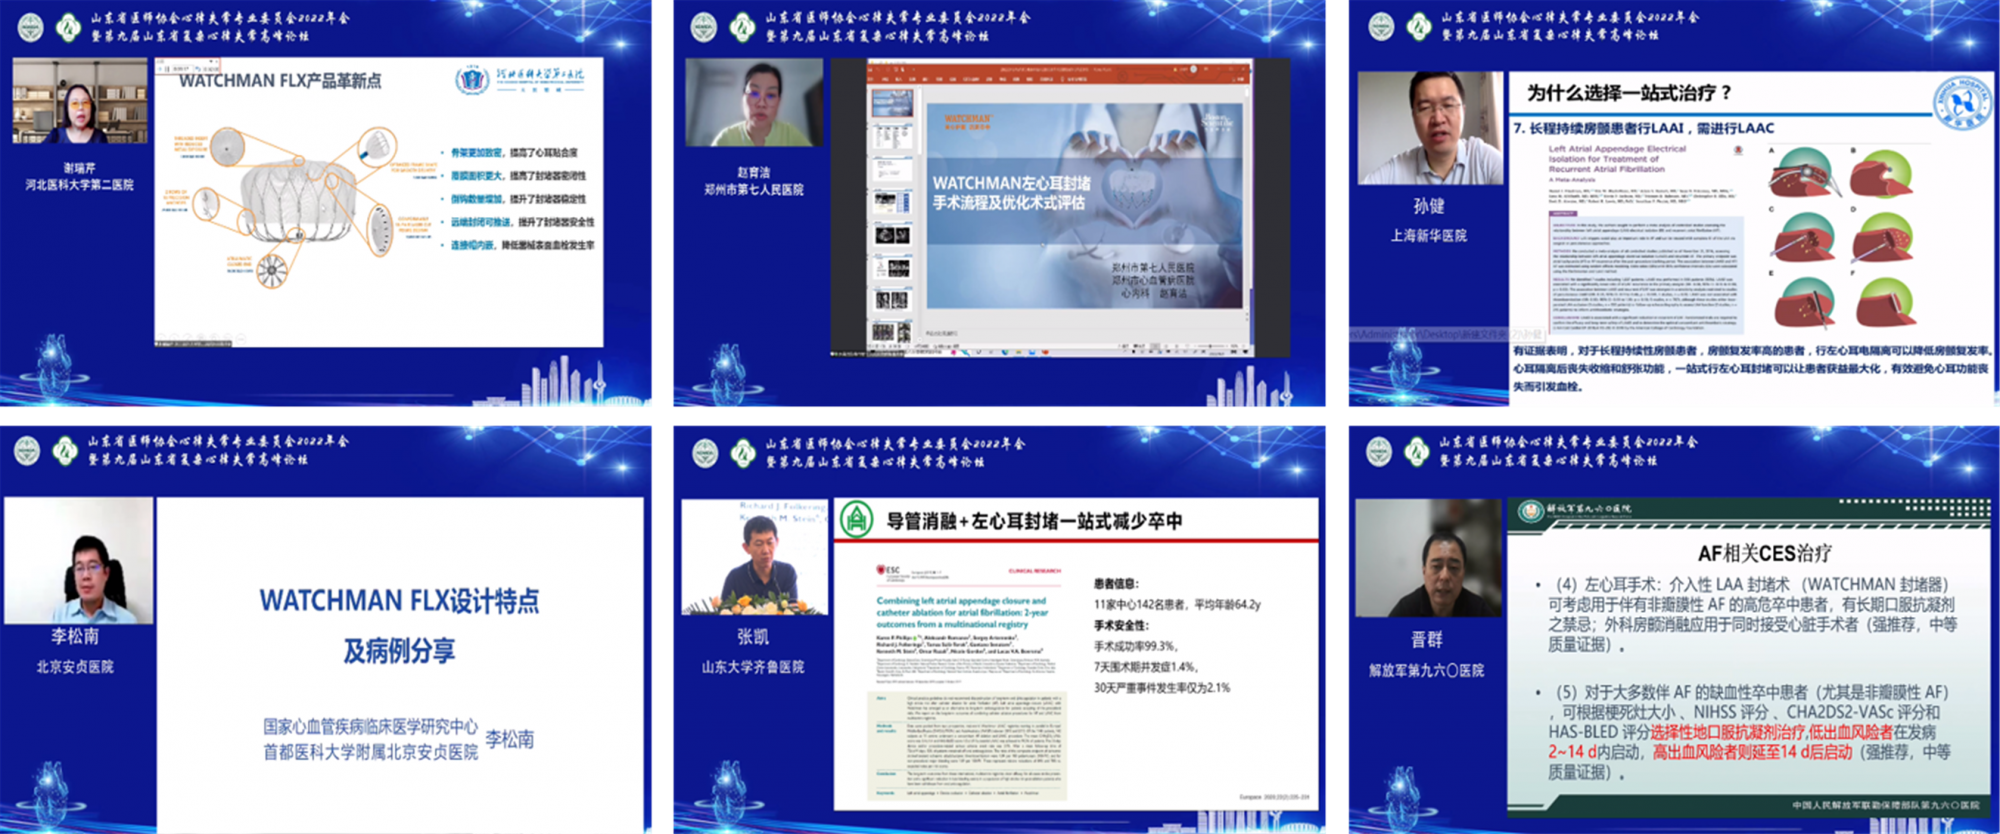2000x834 pixels.
Task: Click the heading 导管消融+左心耳封堵一站式减少卒中
Action: [x=1034, y=521]
